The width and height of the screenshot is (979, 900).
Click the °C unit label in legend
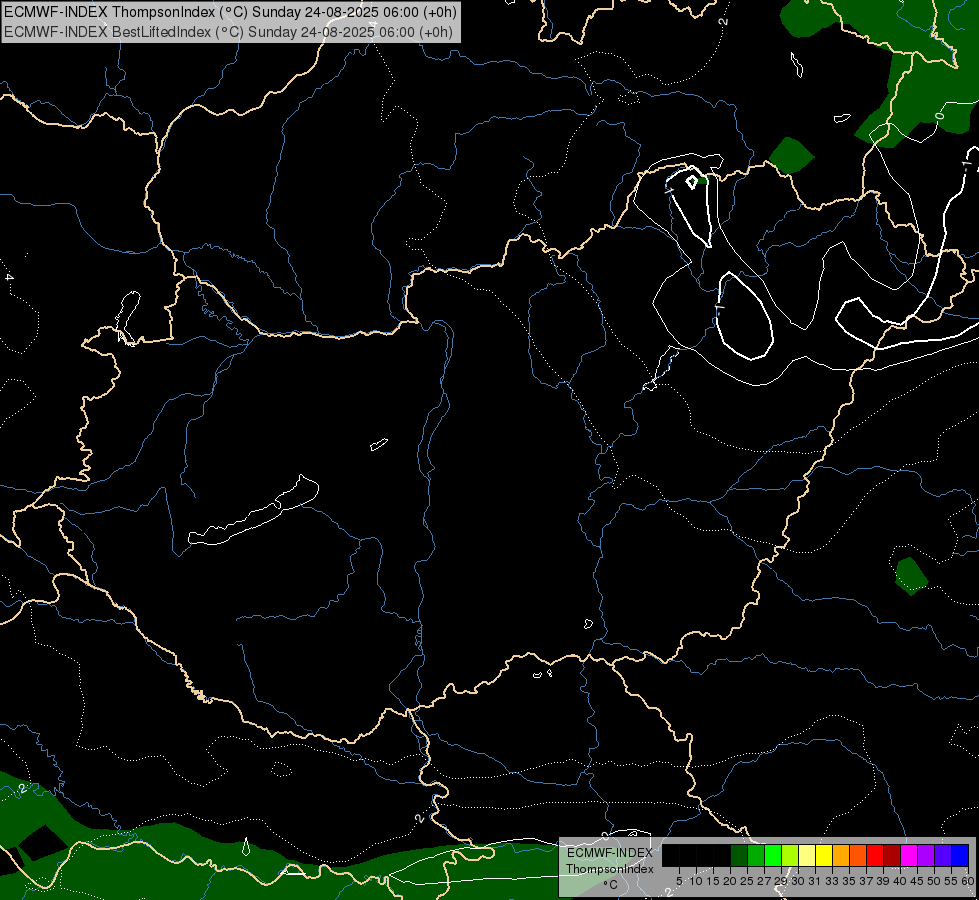(611, 884)
